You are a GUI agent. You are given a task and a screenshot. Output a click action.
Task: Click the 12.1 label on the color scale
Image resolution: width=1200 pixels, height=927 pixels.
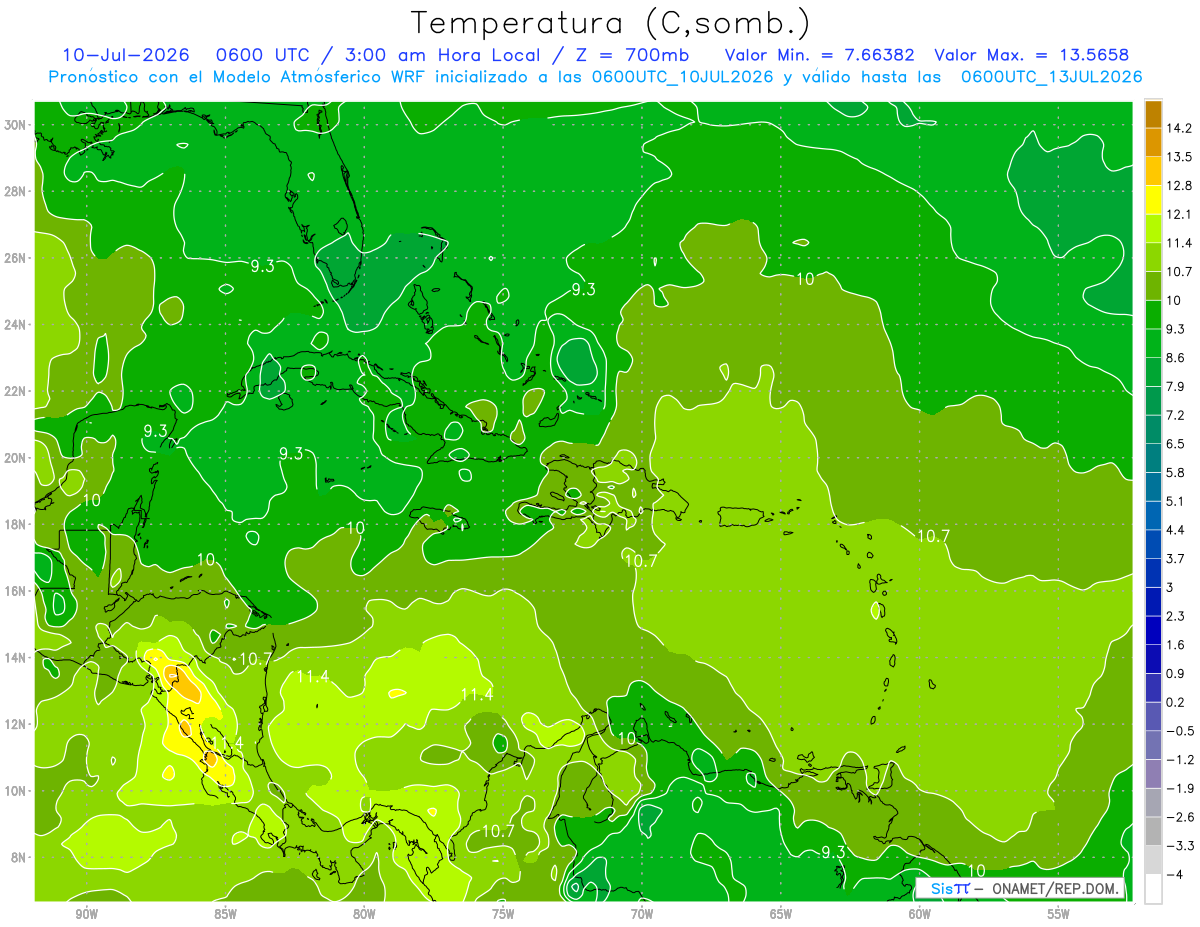pos(1179,214)
